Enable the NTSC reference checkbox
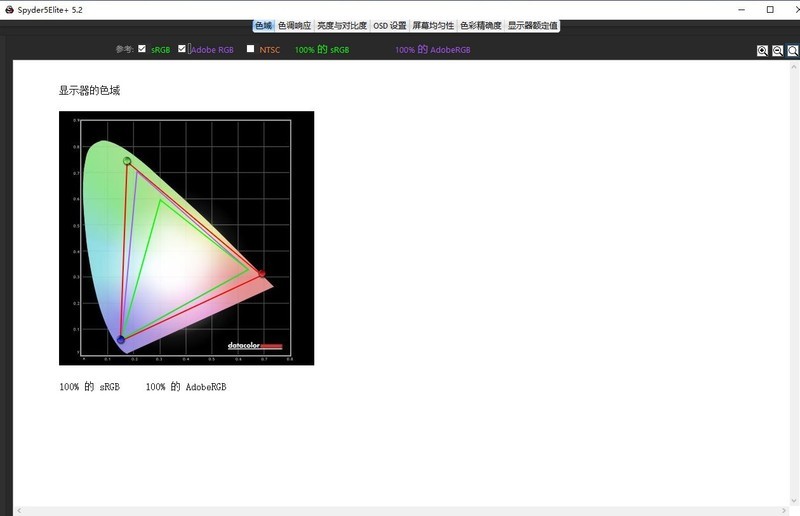800x516 pixels. (x=251, y=49)
